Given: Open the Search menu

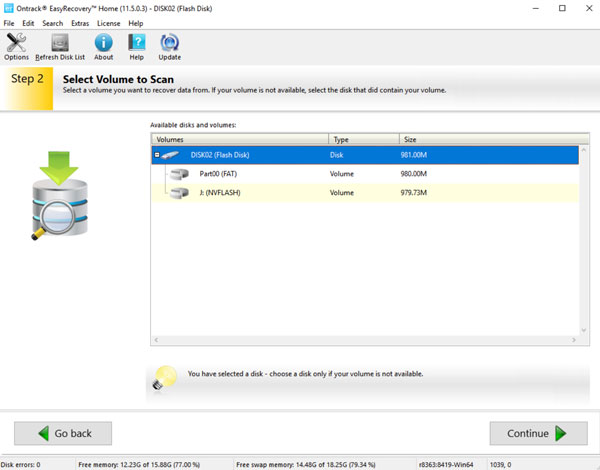Looking at the screenshot, I should pyautogui.click(x=52, y=23).
